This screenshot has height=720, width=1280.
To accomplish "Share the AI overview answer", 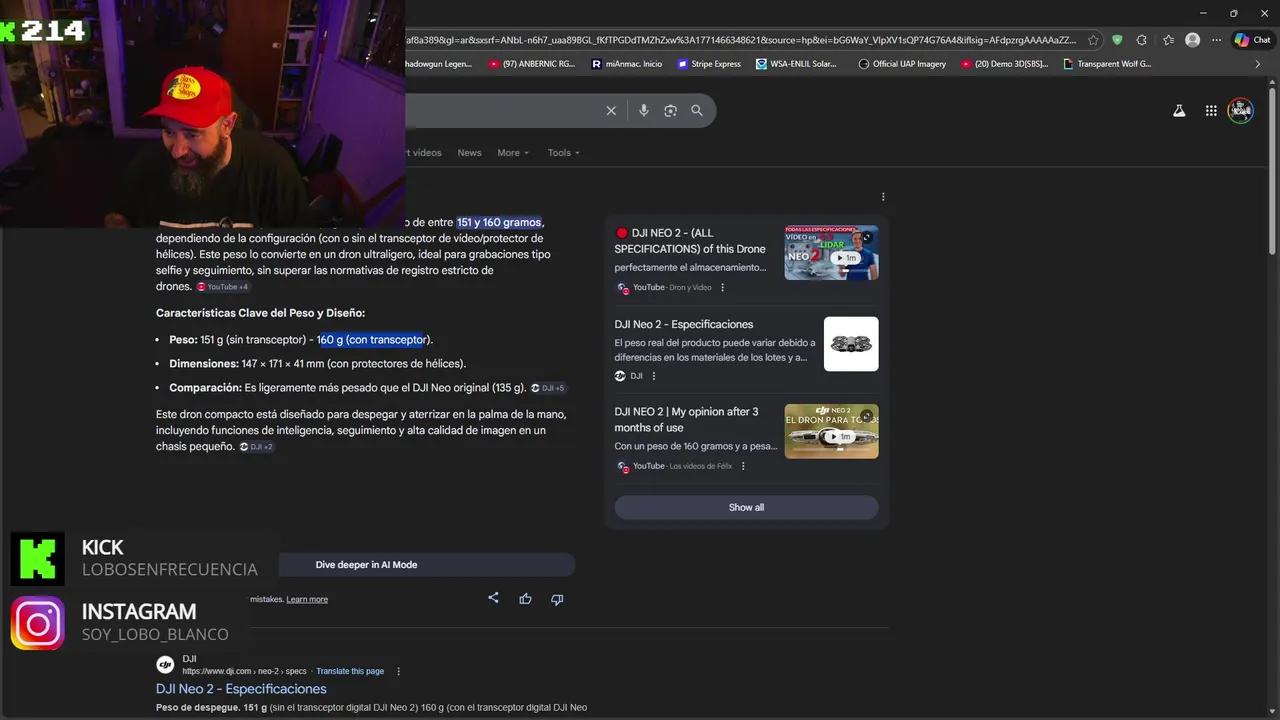I will [x=493, y=598].
